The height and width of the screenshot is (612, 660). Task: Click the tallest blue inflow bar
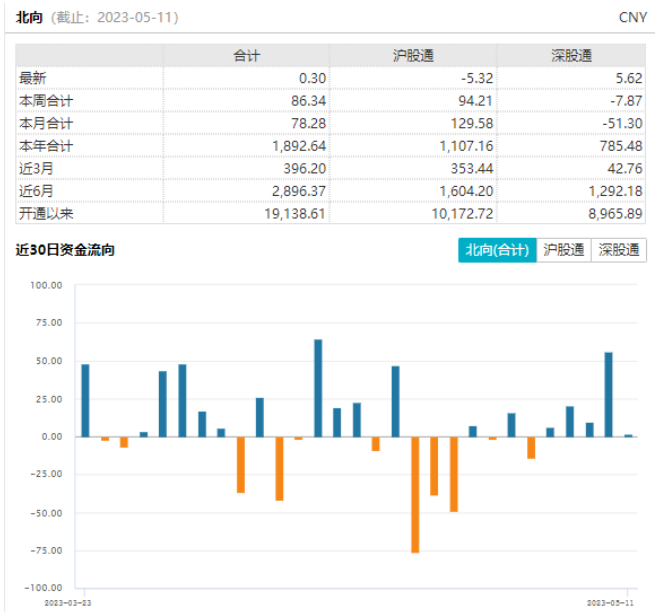coord(318,388)
